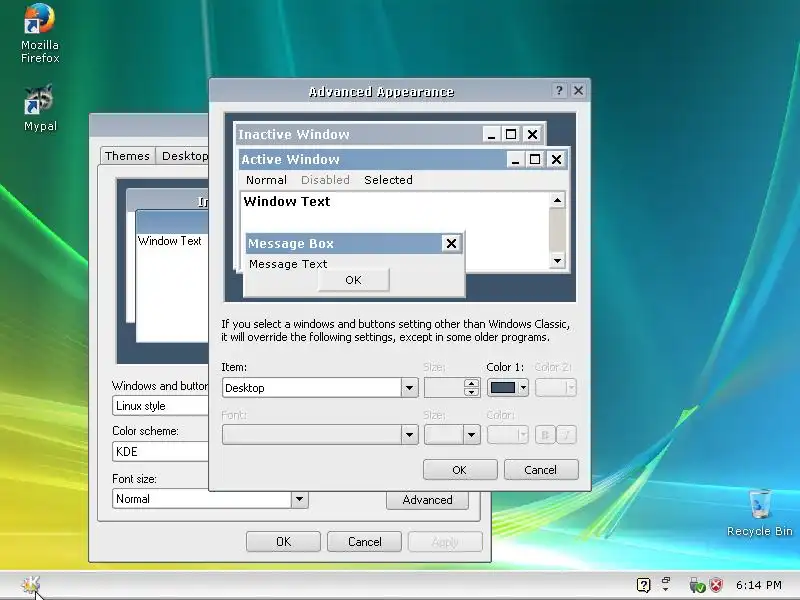Click the Message Box preview close button
The image size is (800, 600).
click(x=452, y=243)
